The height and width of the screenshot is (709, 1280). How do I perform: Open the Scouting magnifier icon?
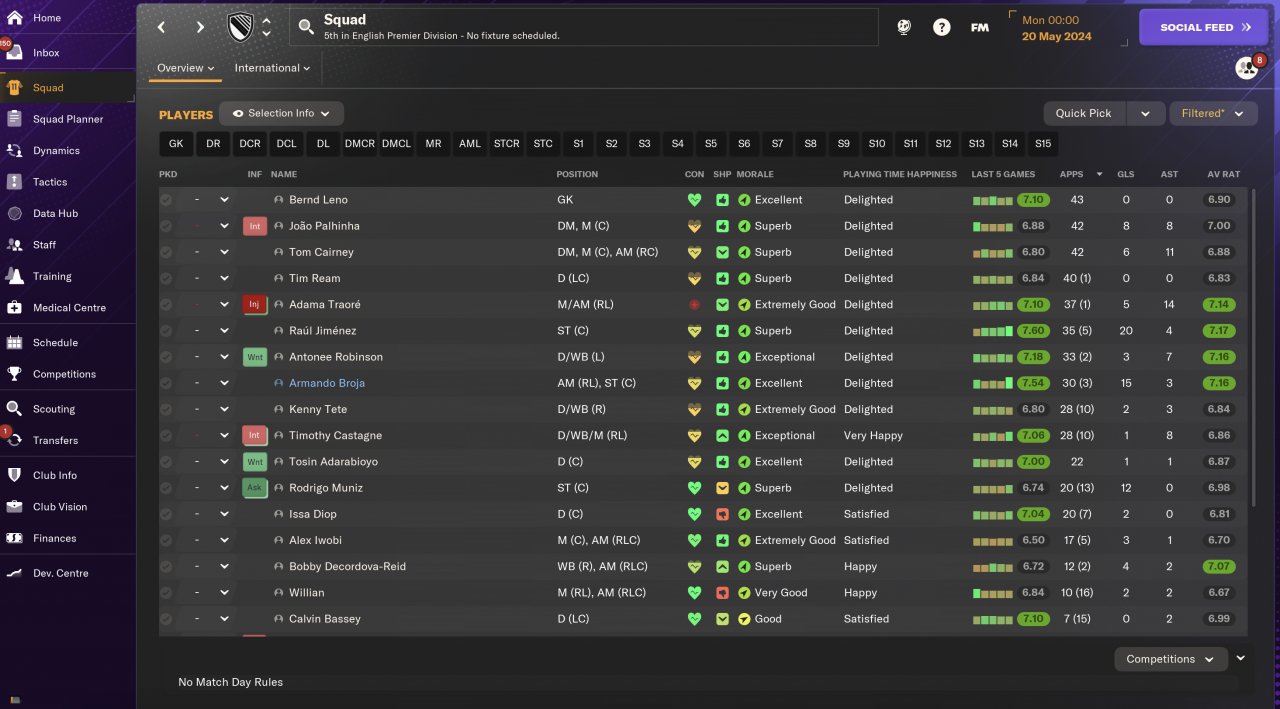point(15,409)
